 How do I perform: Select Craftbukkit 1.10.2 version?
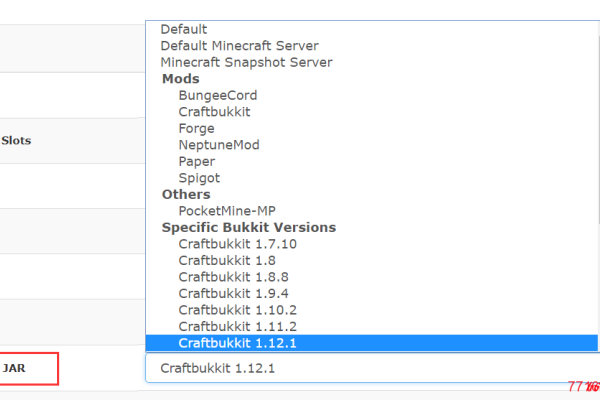(x=238, y=310)
